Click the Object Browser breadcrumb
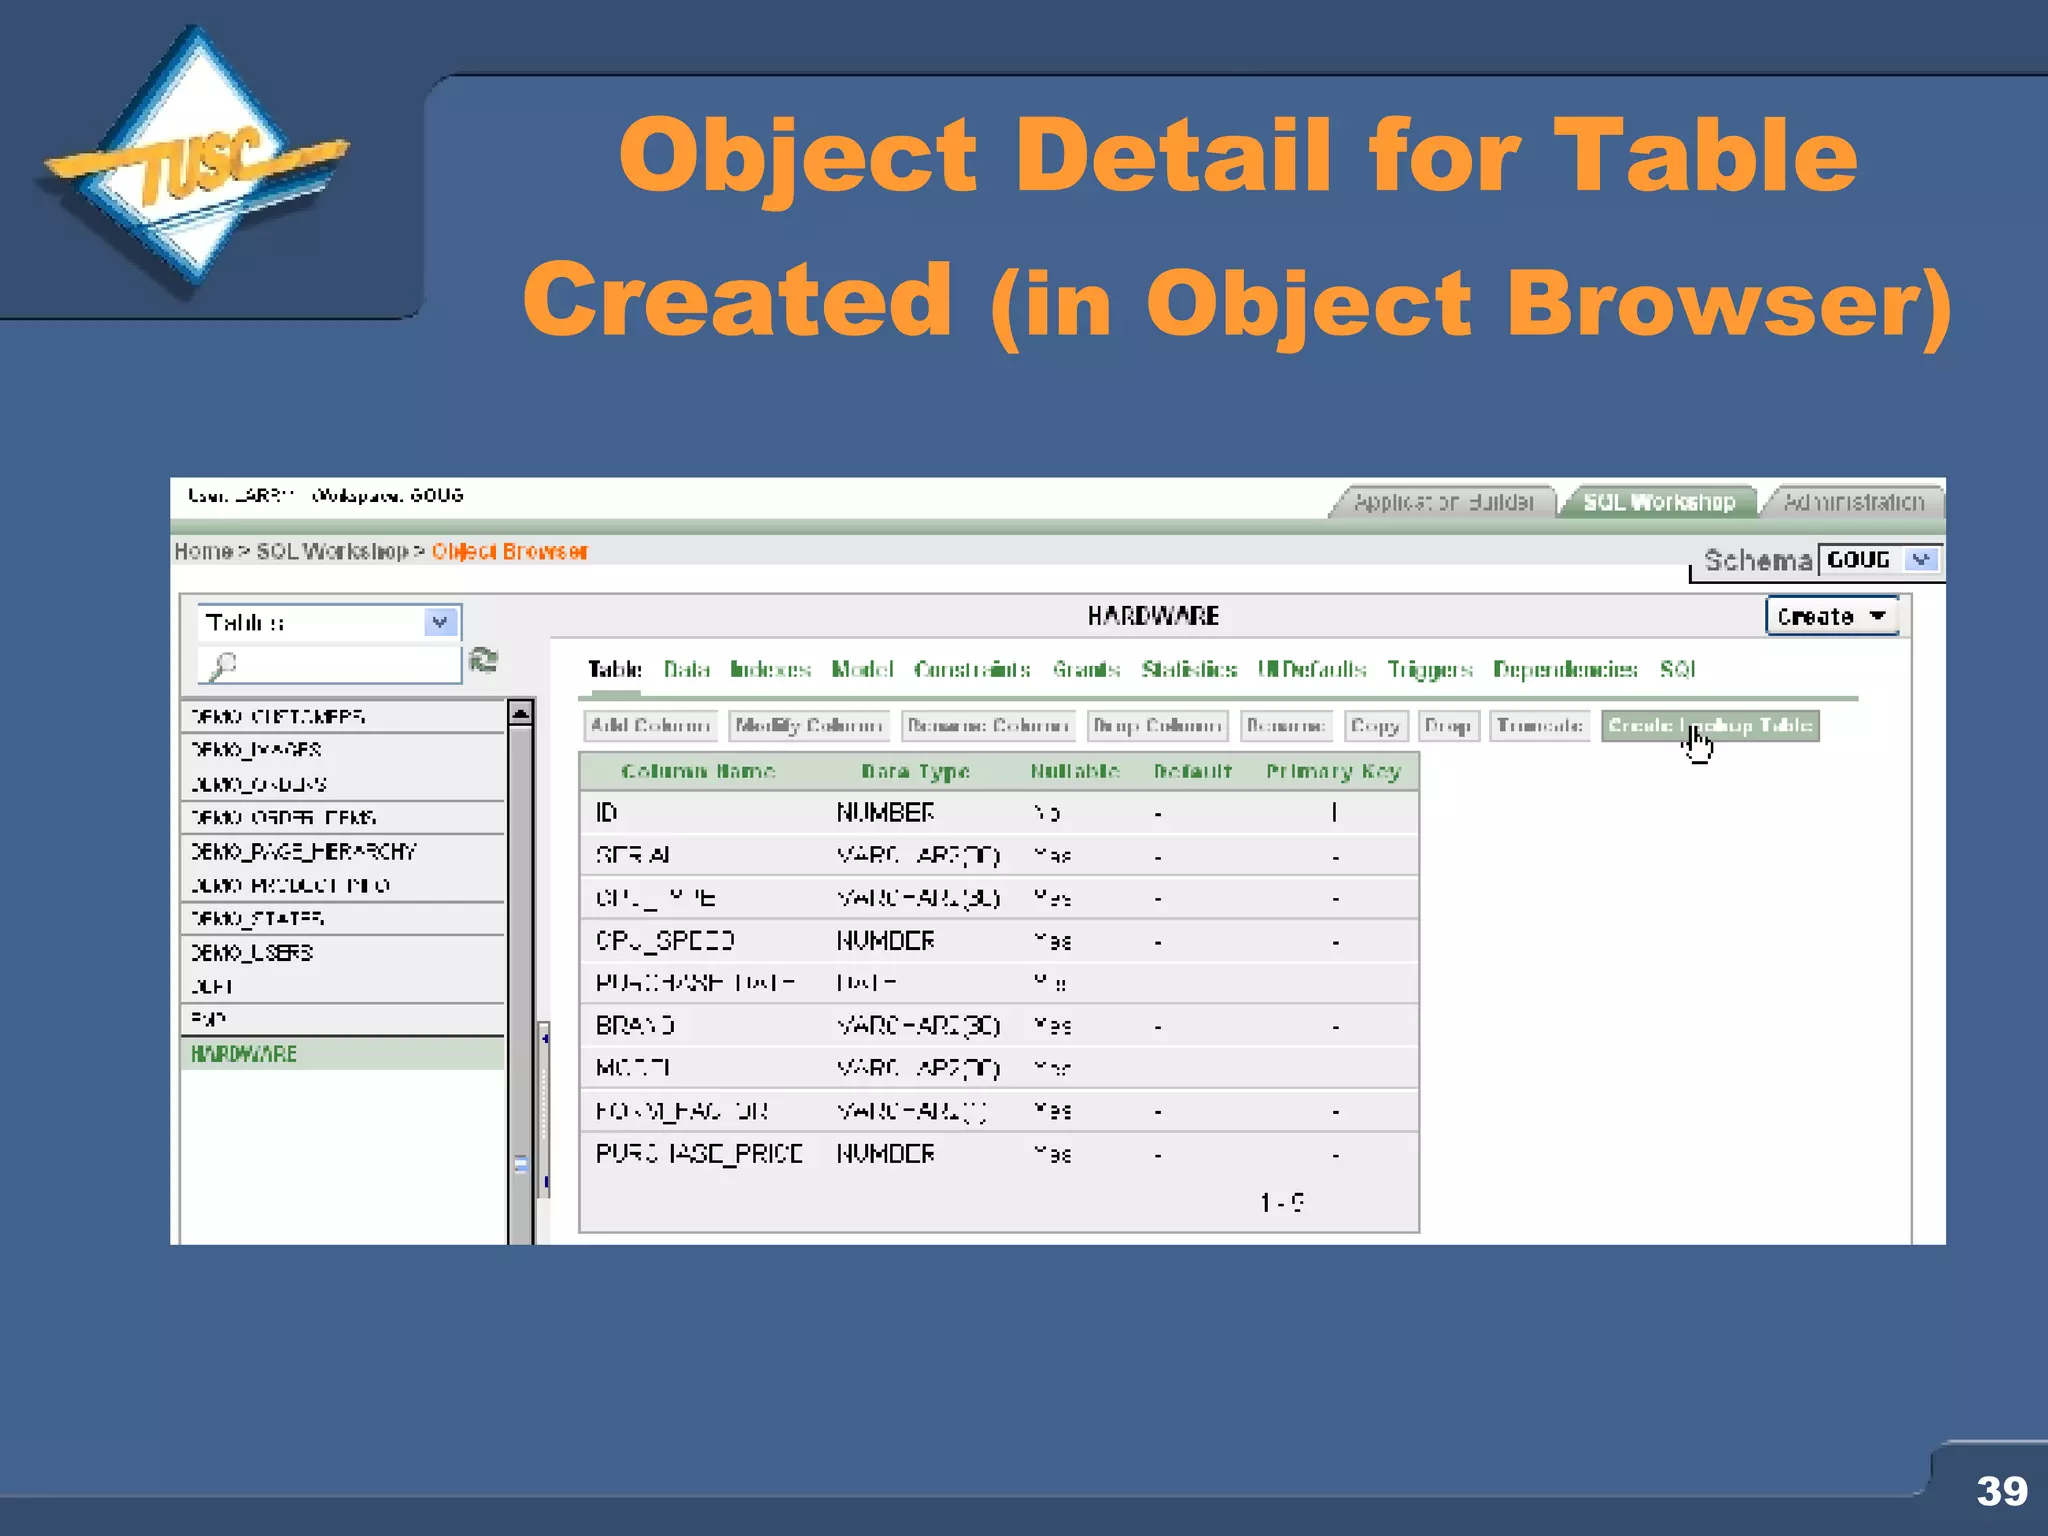Screen dimensions: 2048x1536 [510, 552]
